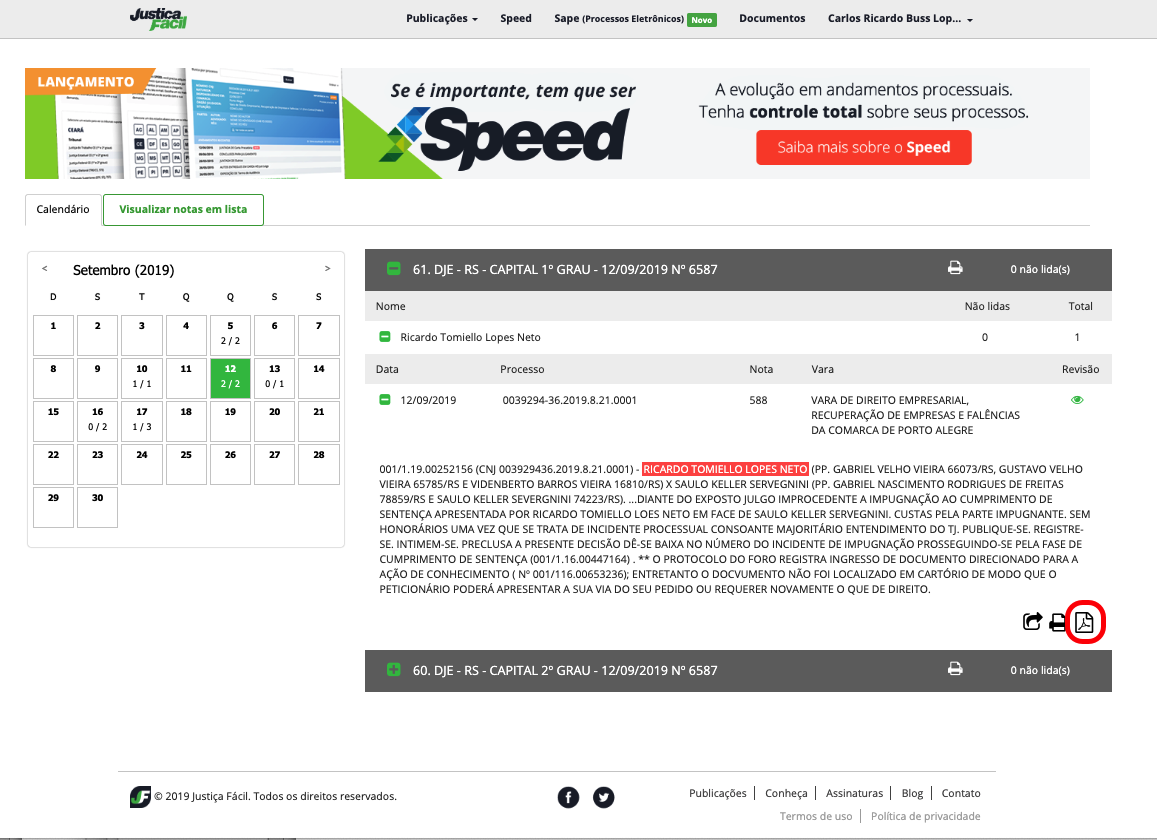The height and width of the screenshot is (840, 1157).
Task: Select September 30 in the calendar
Action: click(x=97, y=507)
